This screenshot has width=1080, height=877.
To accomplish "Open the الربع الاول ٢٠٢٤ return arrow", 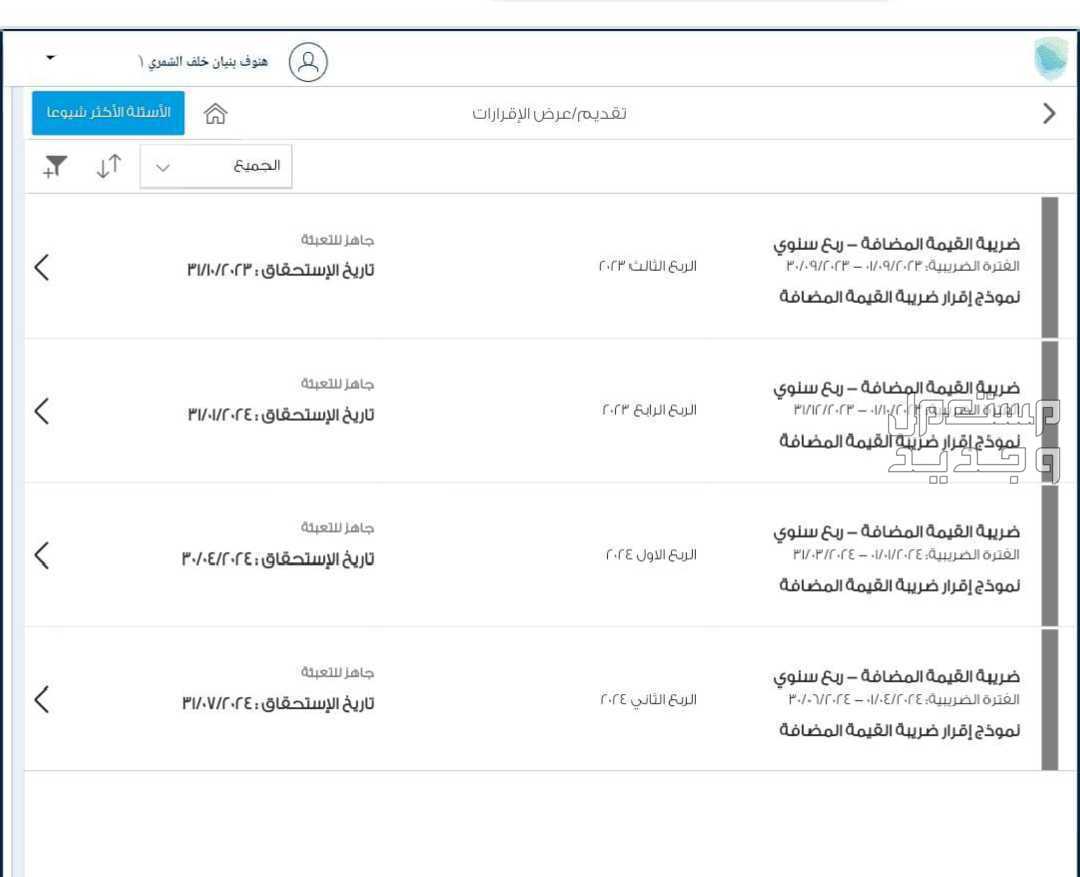I will pos(42,555).
